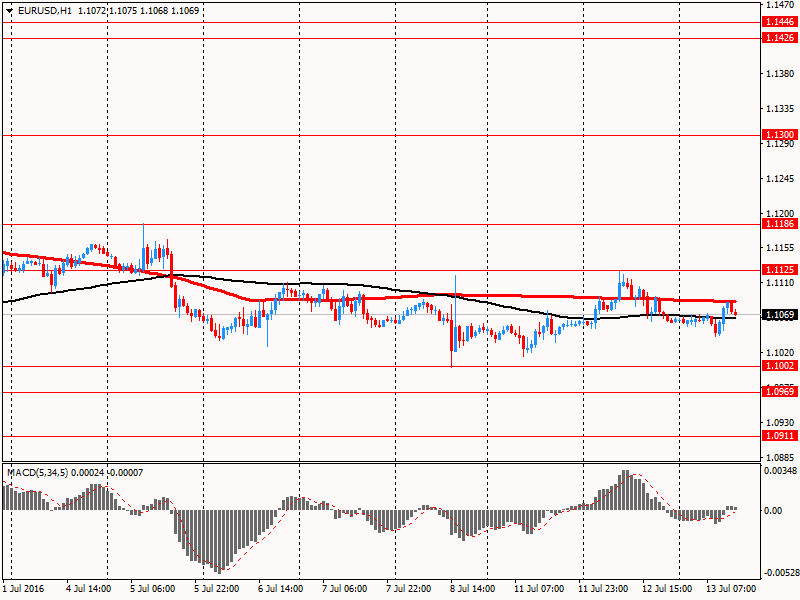Open the chart dropdown arrow beside EURUSD,H1
Viewport: 800px width, 600px height.
(9, 11)
